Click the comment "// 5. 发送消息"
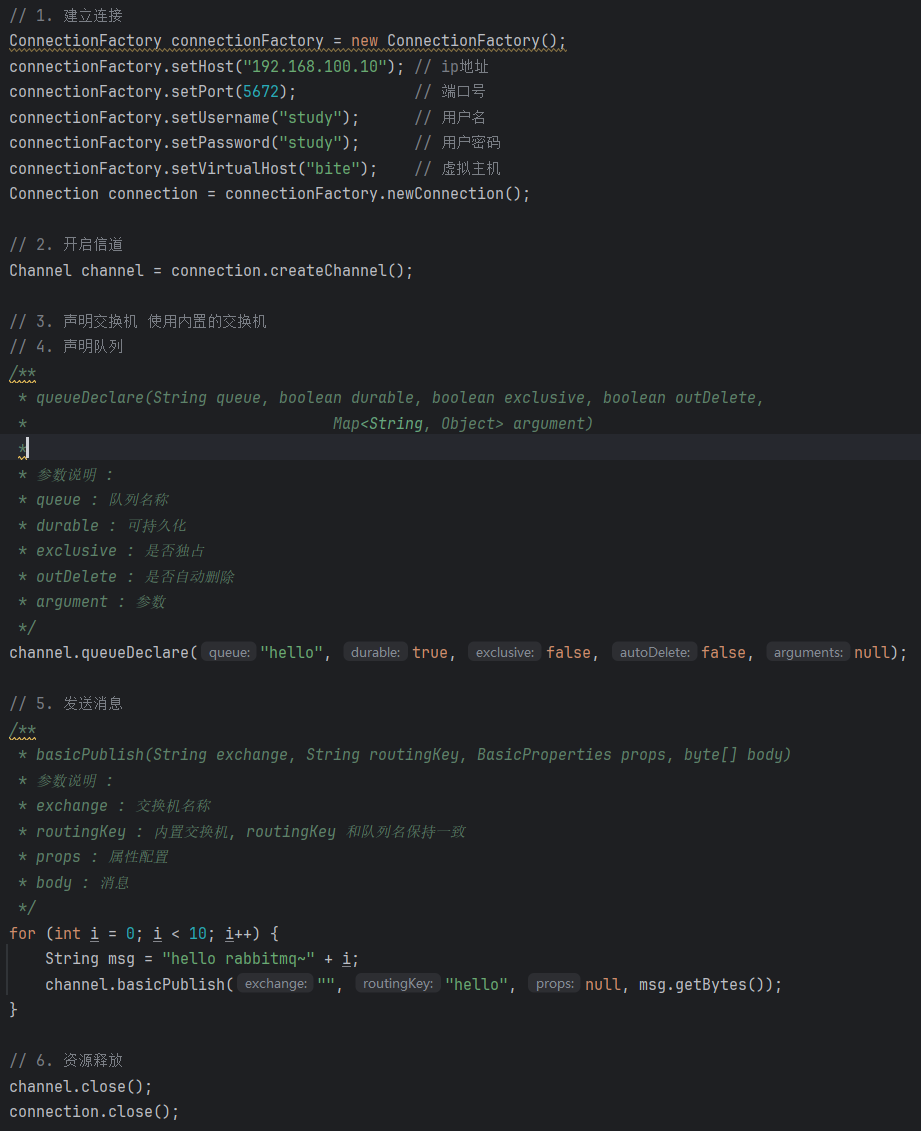 (66, 704)
